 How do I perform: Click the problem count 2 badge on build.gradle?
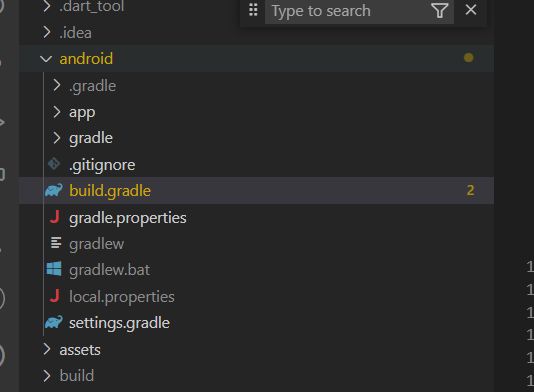pos(470,191)
